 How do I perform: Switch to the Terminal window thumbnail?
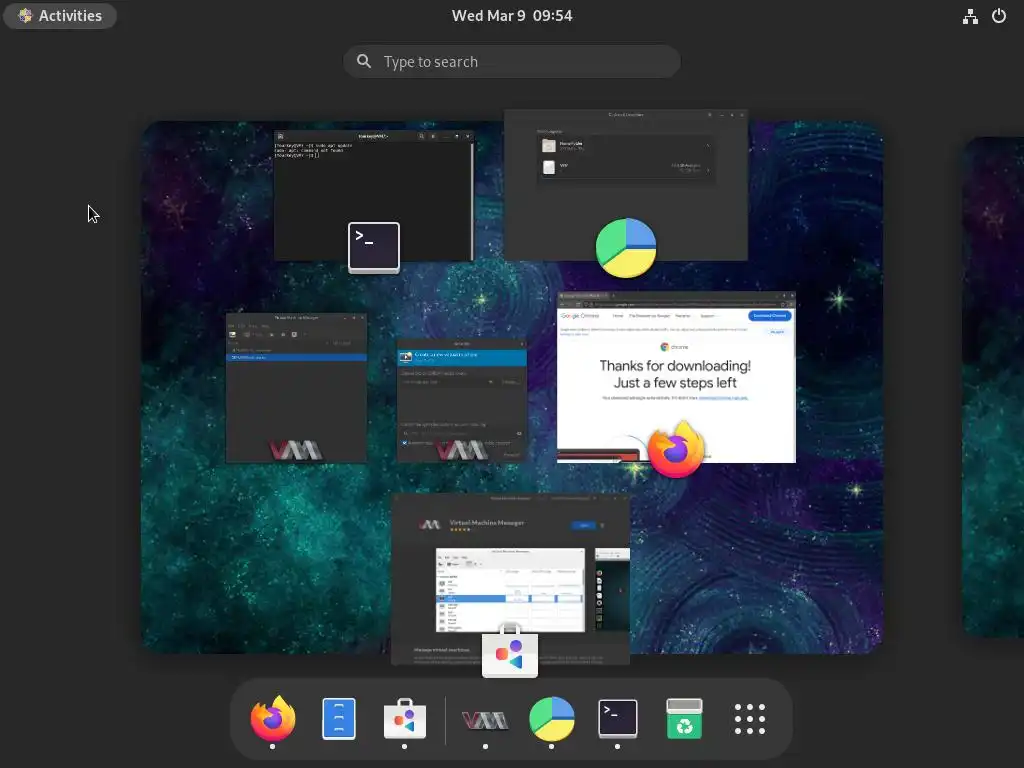click(x=374, y=195)
